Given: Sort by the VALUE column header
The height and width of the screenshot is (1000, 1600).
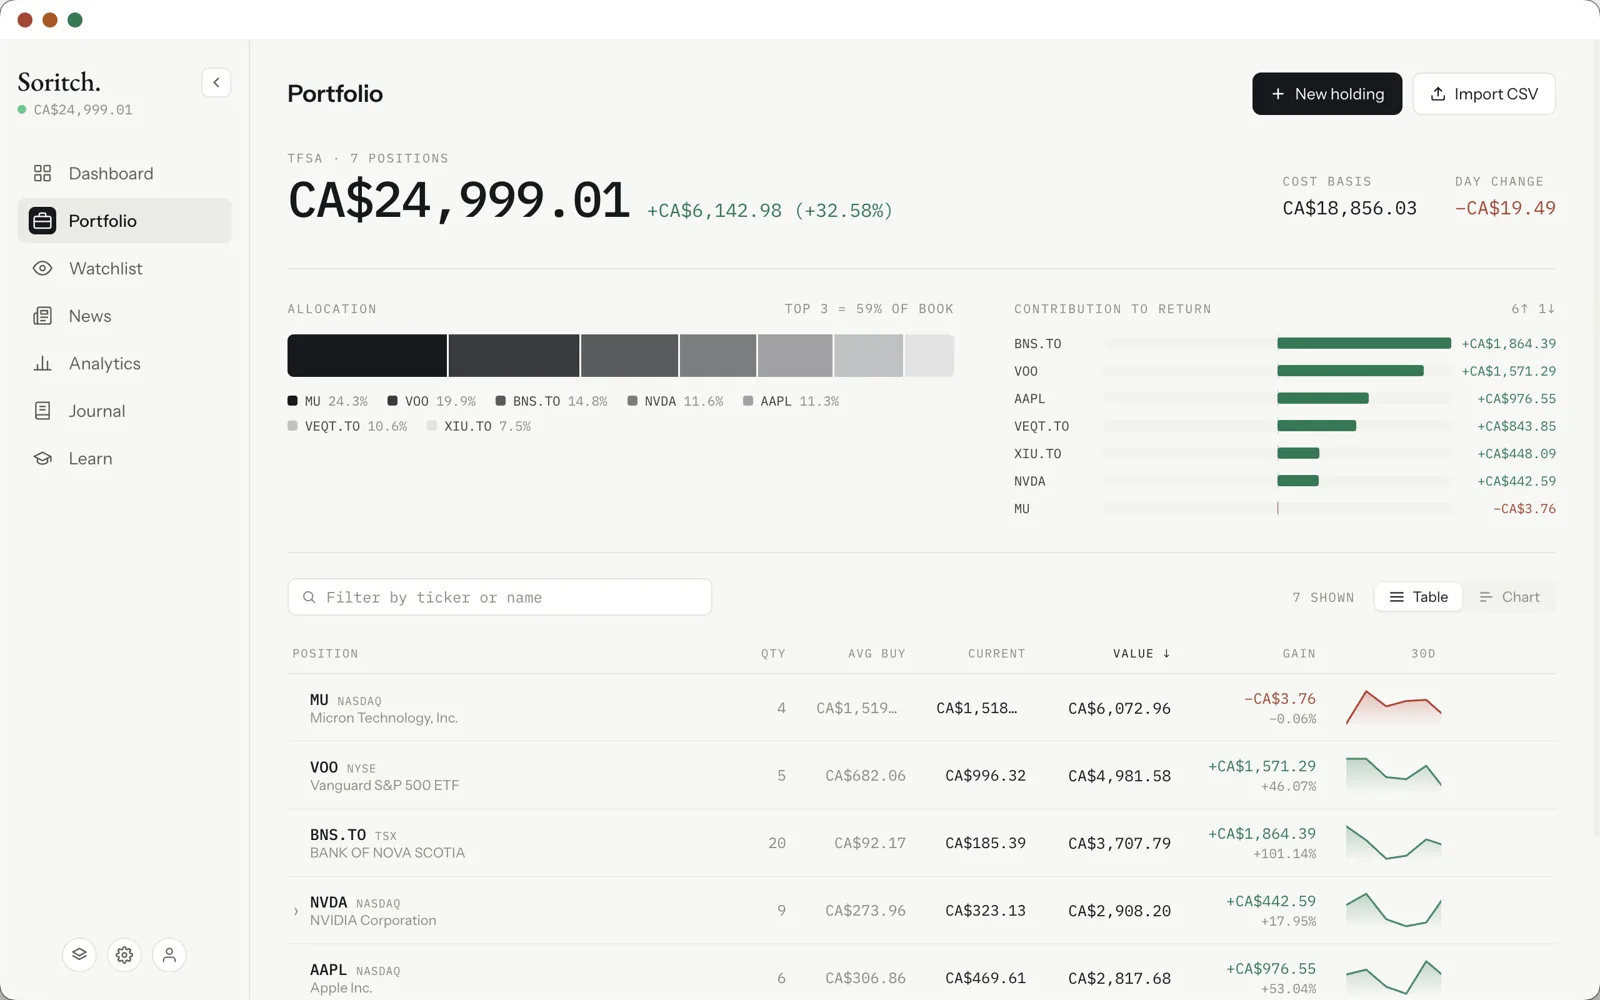Looking at the screenshot, I should click(1141, 654).
